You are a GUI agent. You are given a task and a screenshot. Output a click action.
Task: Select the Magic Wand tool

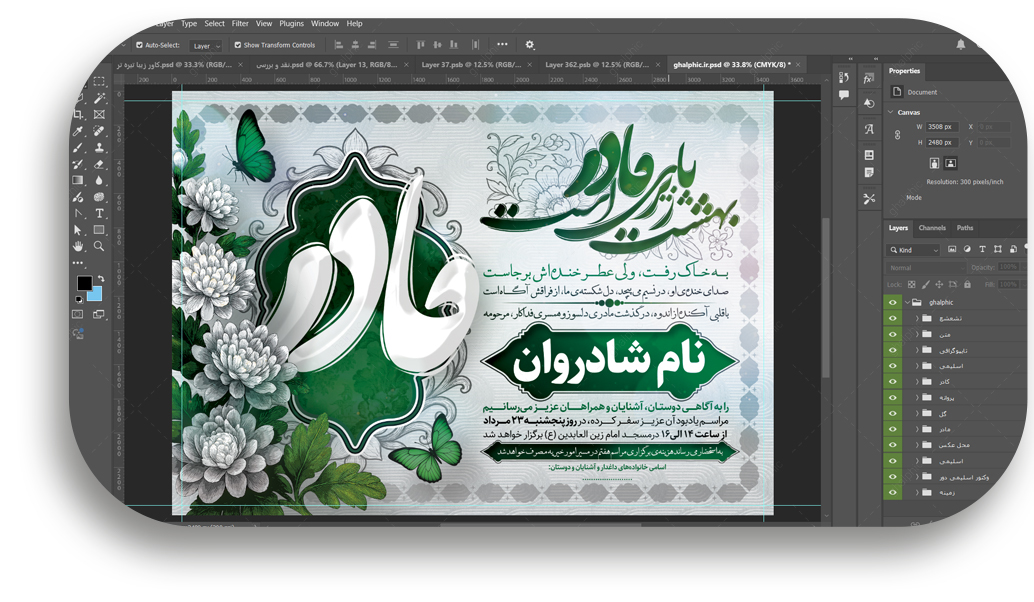point(99,99)
